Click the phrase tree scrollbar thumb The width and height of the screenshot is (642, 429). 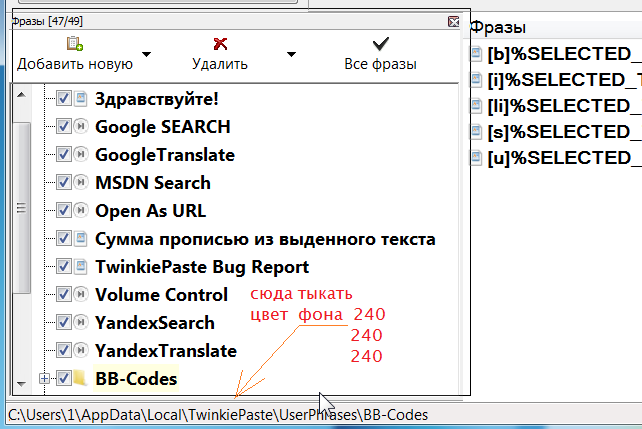22,208
